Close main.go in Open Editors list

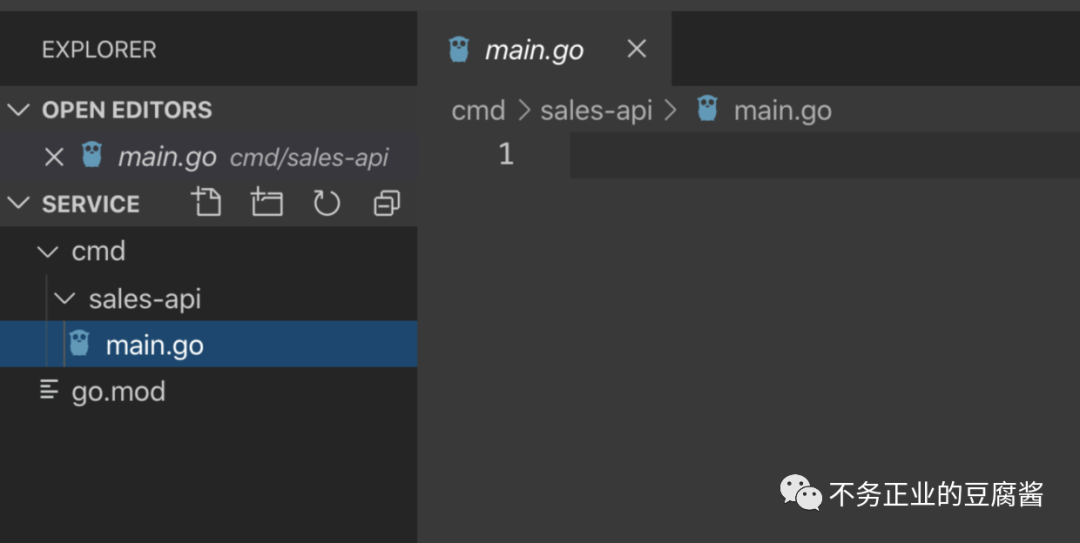(x=54, y=157)
